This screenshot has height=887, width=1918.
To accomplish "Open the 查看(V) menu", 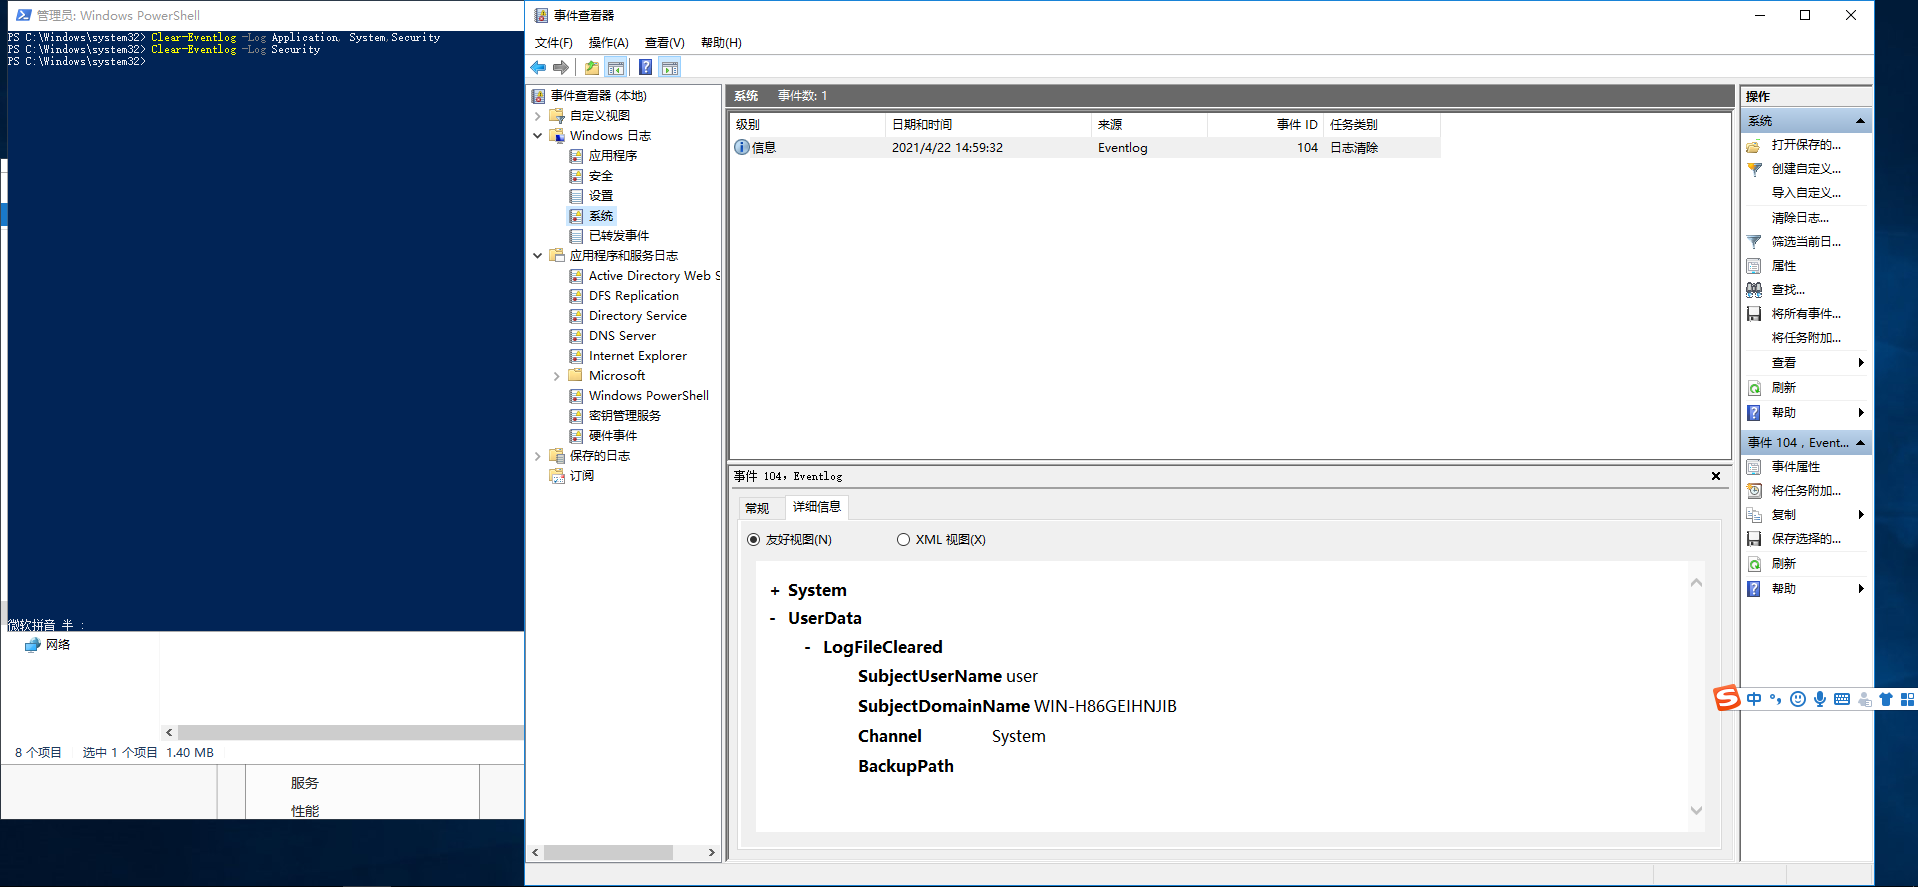I will click(x=664, y=42).
